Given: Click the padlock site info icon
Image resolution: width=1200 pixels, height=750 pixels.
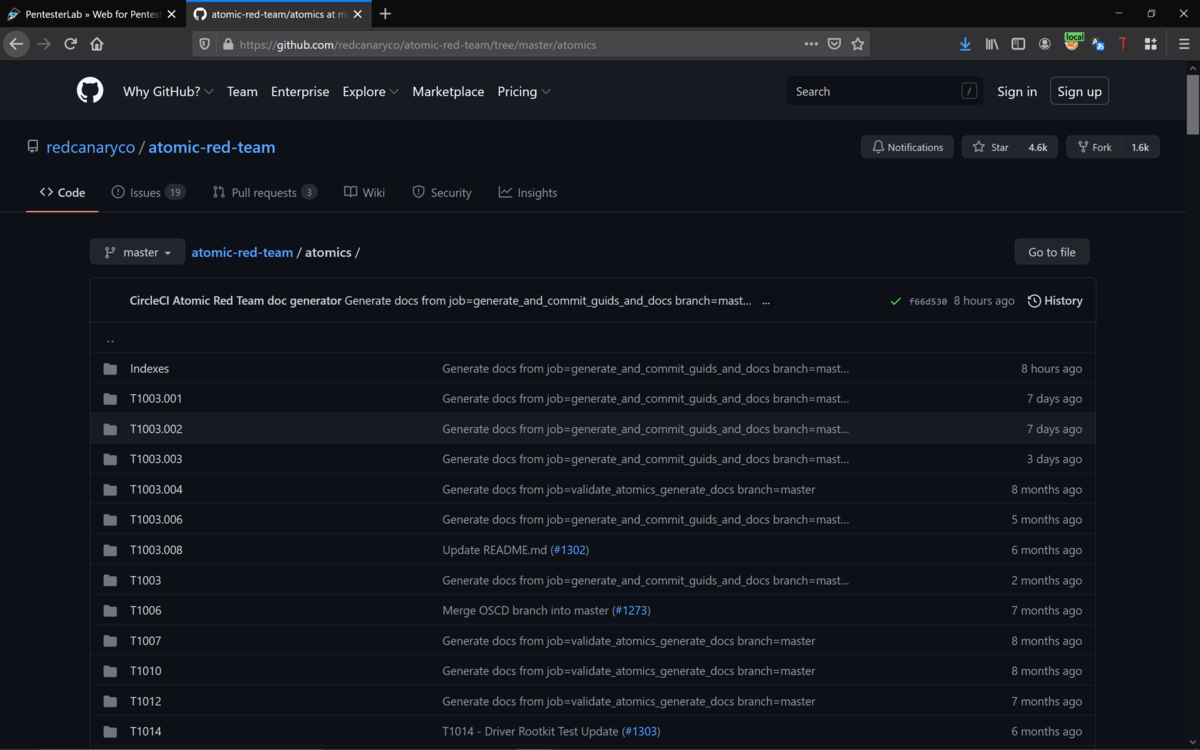Looking at the screenshot, I should tap(228, 44).
